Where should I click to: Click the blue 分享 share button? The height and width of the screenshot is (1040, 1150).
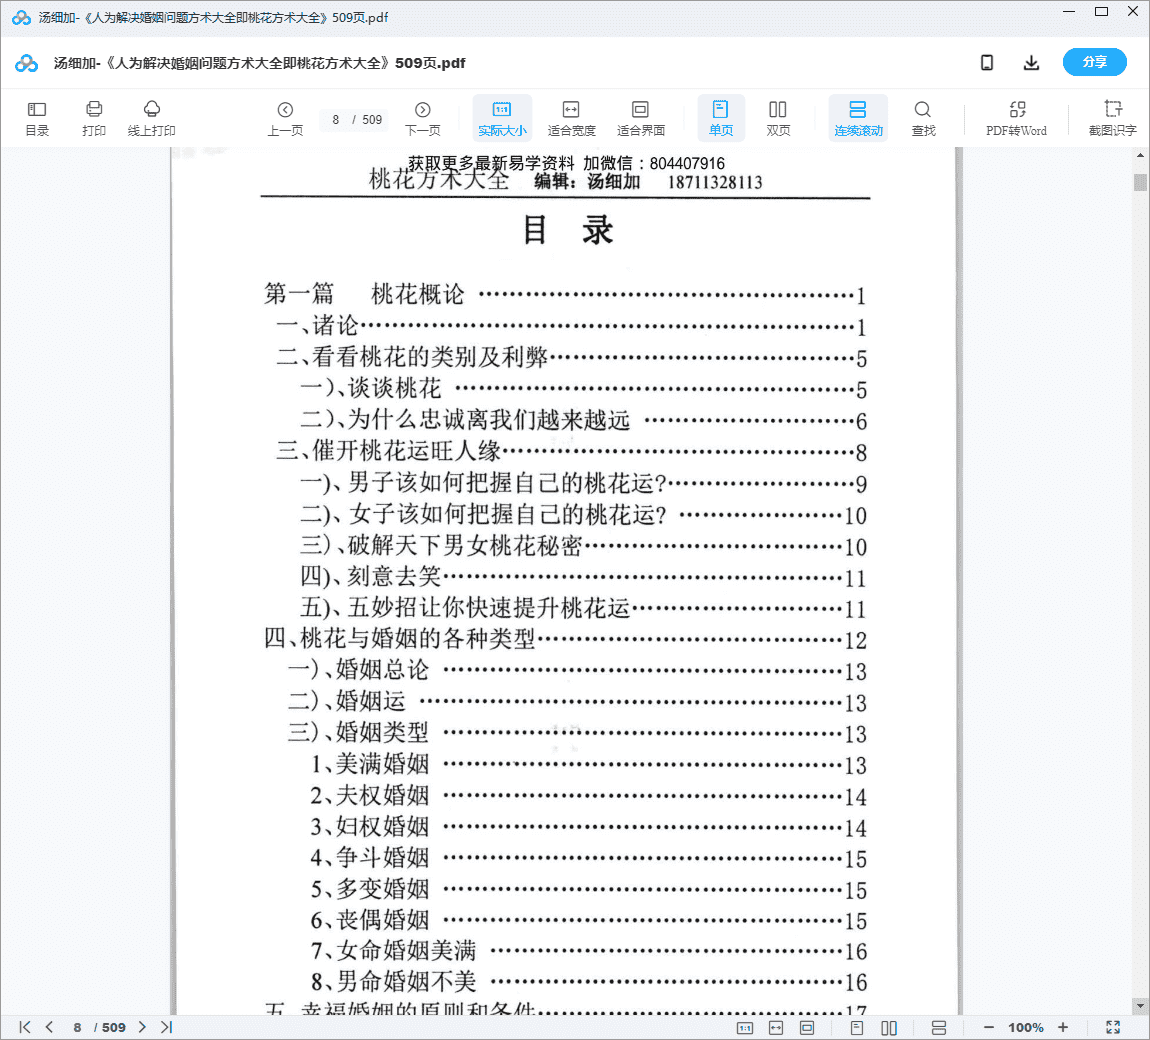pos(1094,62)
